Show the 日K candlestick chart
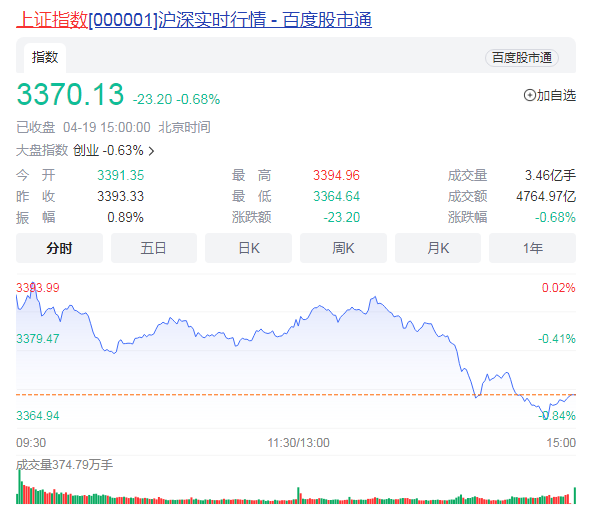Image resolution: width=607 pixels, height=516 pixels. (248, 248)
